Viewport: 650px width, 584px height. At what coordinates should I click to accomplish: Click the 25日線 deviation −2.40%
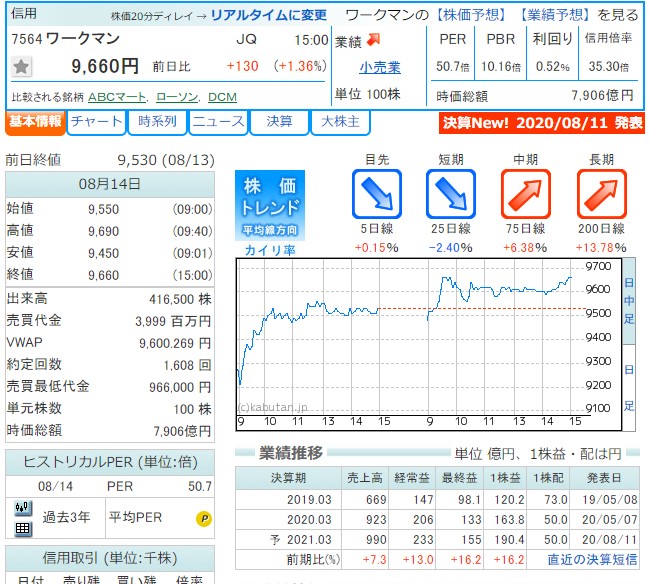coord(451,248)
